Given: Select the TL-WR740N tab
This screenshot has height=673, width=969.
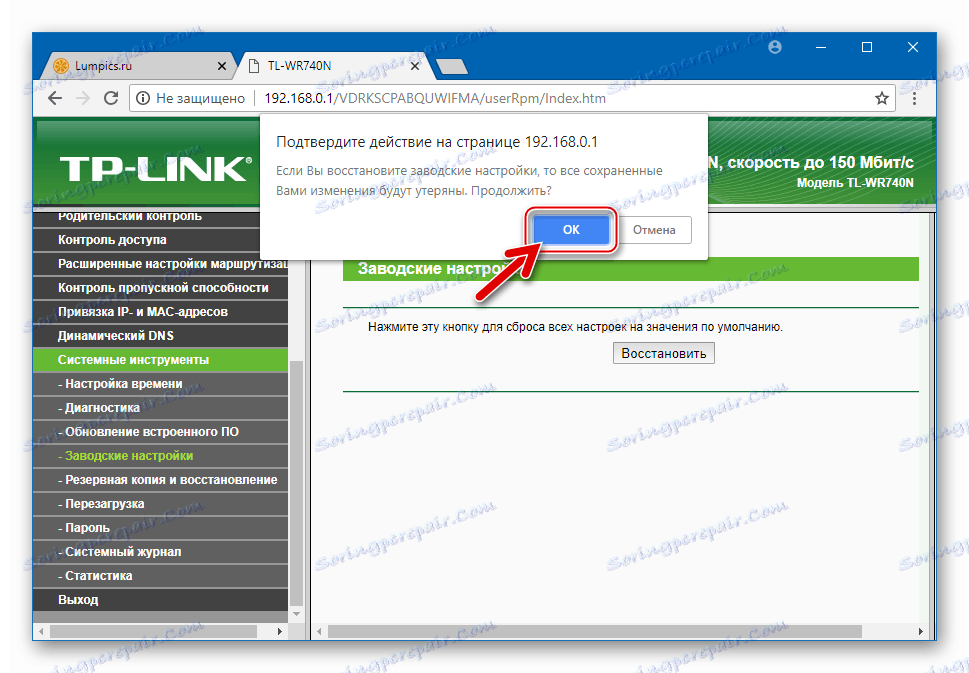Looking at the screenshot, I should 334,66.
